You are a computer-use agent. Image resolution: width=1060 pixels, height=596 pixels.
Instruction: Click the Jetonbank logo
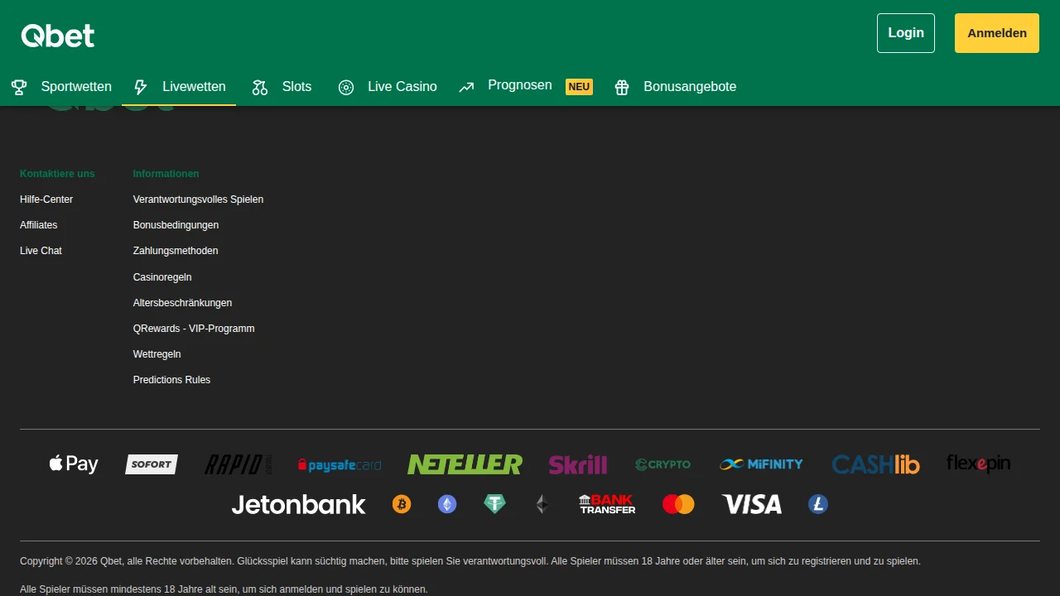click(x=298, y=504)
